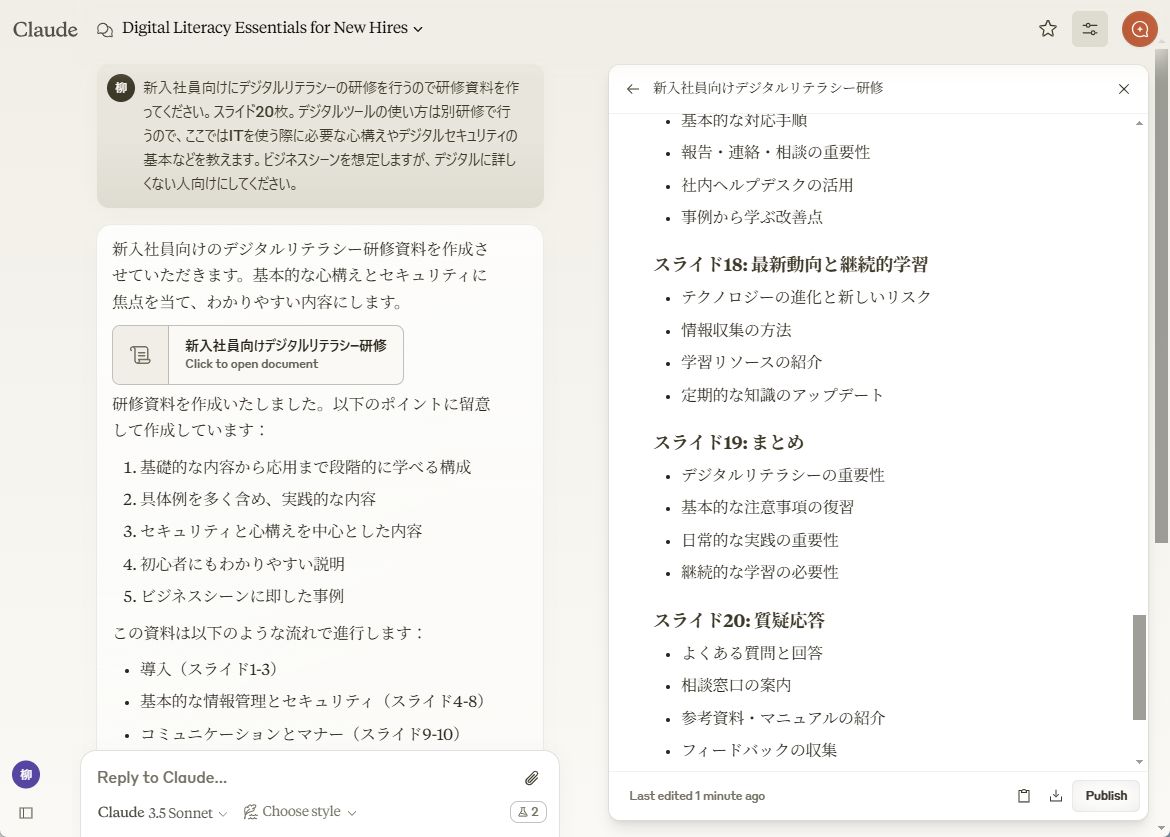Click list item 具体例を多く含め、実践的な内容

point(258,499)
